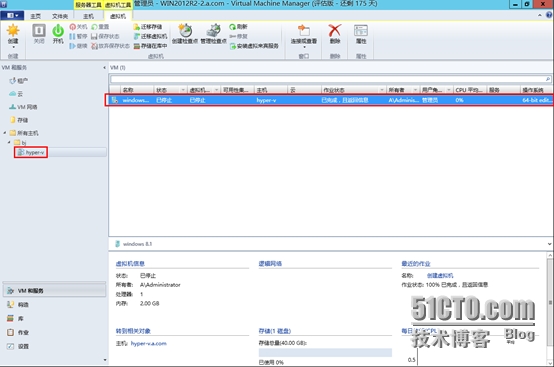The image size is (554, 367).
Task: Switch to the 文件夹 (Folder) ribbon tab
Action: 60,16
